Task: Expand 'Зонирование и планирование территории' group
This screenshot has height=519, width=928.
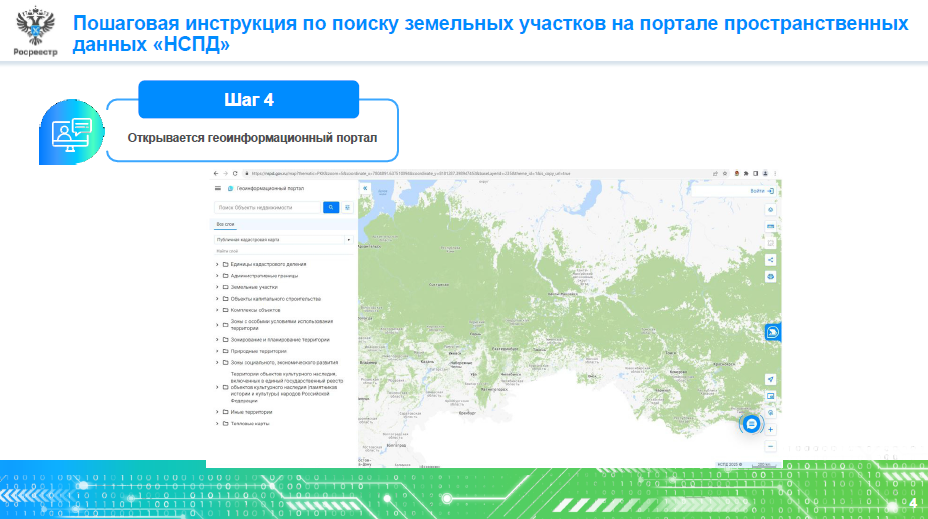Action: [217, 340]
